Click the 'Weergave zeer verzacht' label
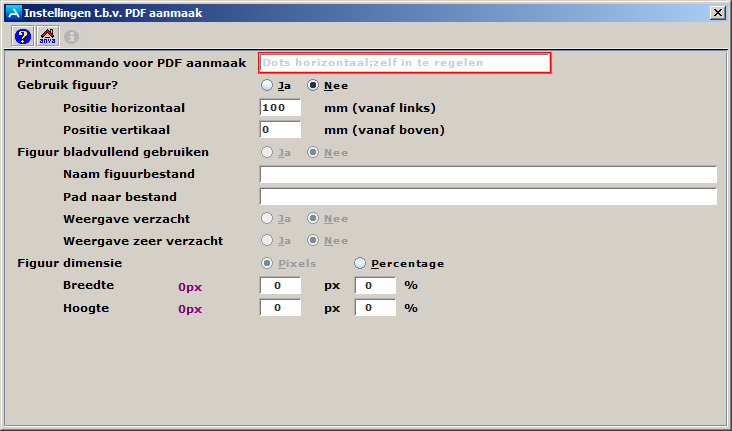The width and height of the screenshot is (732, 431). pyautogui.click(x=143, y=241)
